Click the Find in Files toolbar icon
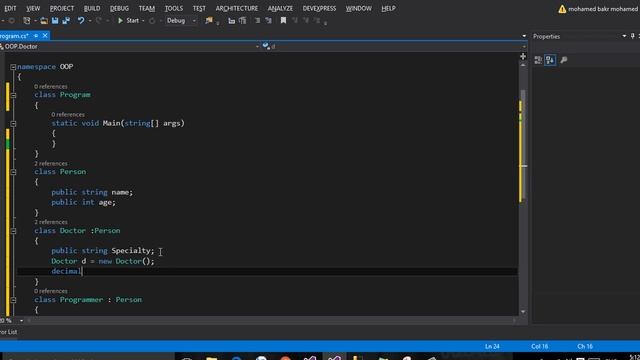The width and height of the screenshot is (640, 360). (209, 20)
